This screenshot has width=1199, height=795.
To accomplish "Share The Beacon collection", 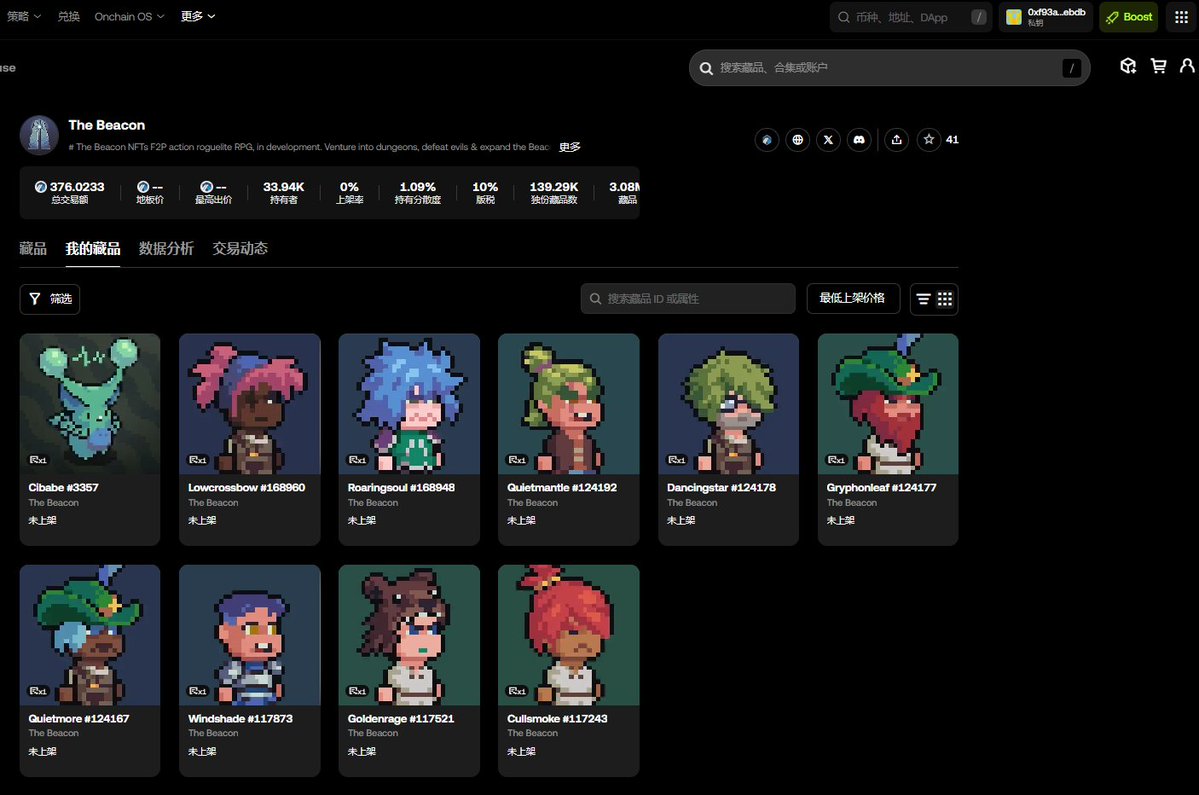I will (896, 139).
